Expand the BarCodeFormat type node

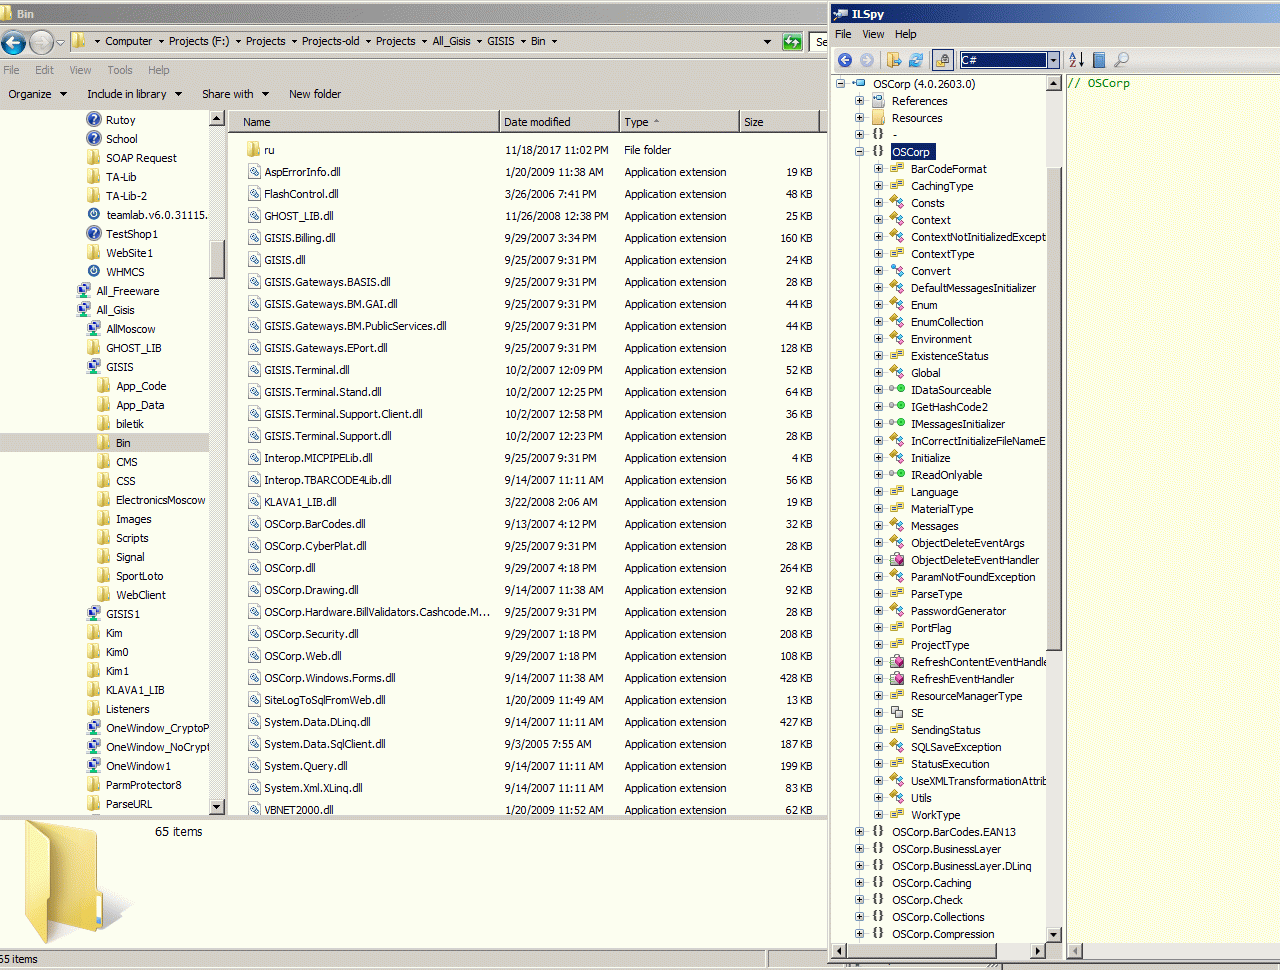[878, 169]
